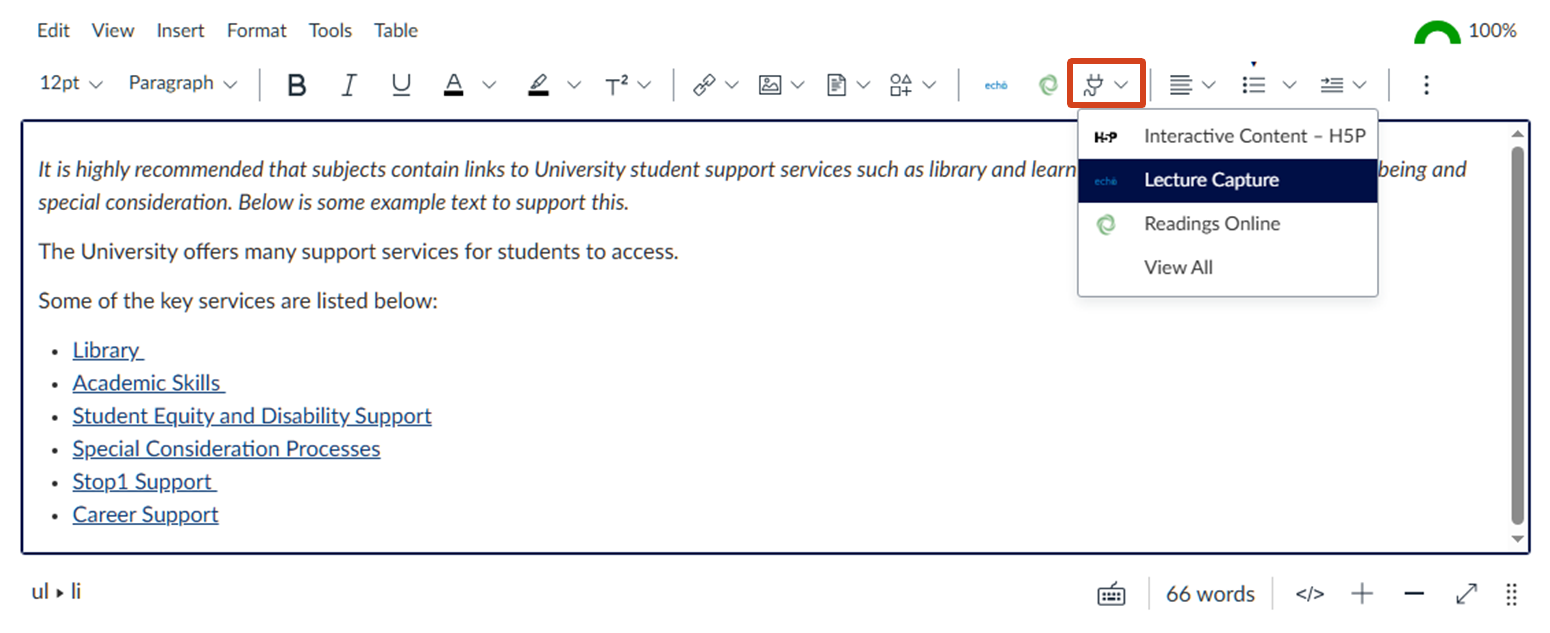Choose Lecture Capture from apps menu

(x=1228, y=180)
